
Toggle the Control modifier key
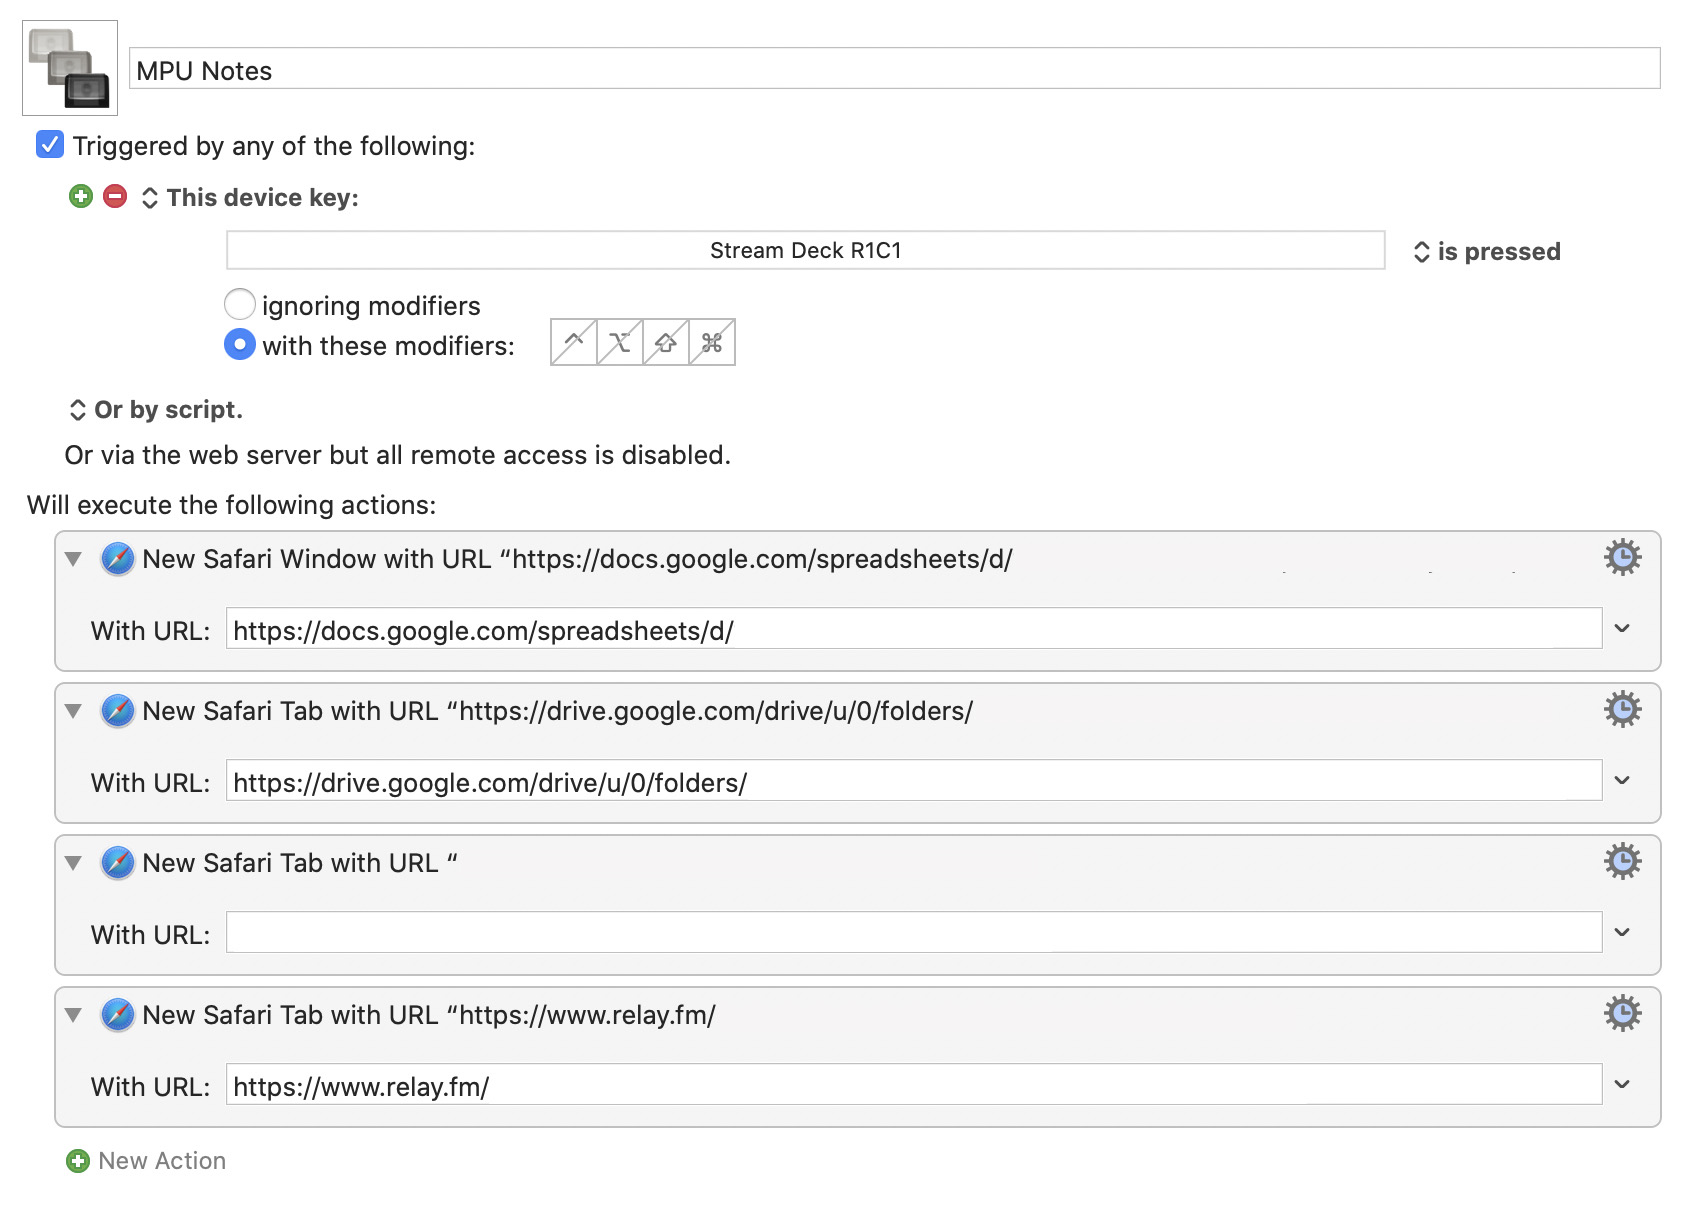pos(574,342)
